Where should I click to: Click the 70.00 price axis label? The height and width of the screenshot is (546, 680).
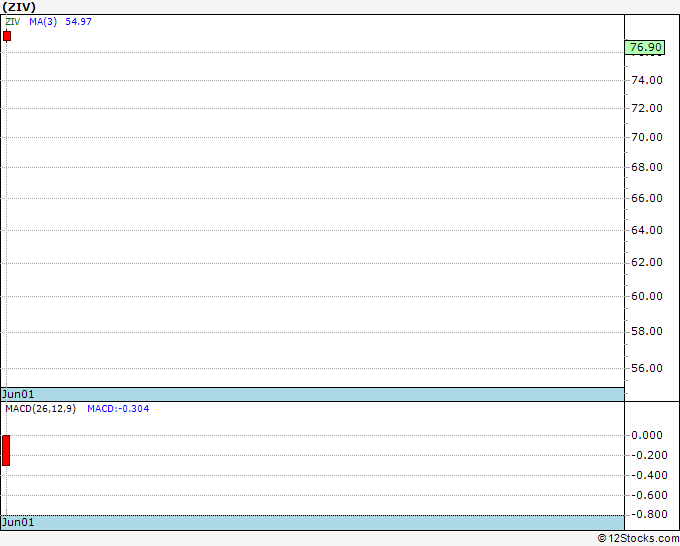647,137
